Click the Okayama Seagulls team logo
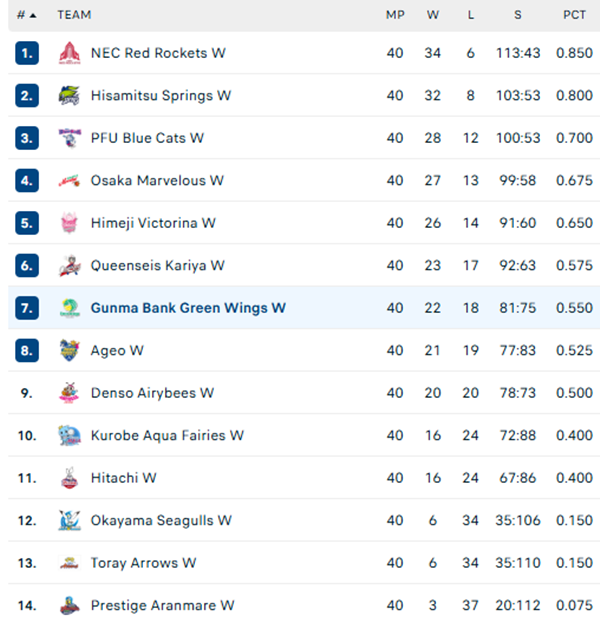Screen dimensions: 600x622 [69, 521]
